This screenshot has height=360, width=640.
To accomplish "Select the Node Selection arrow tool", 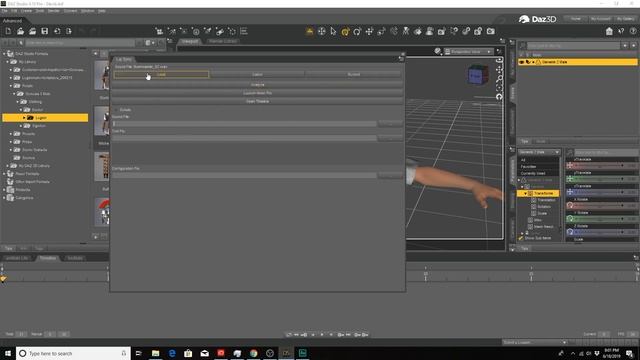I will tap(333, 31).
